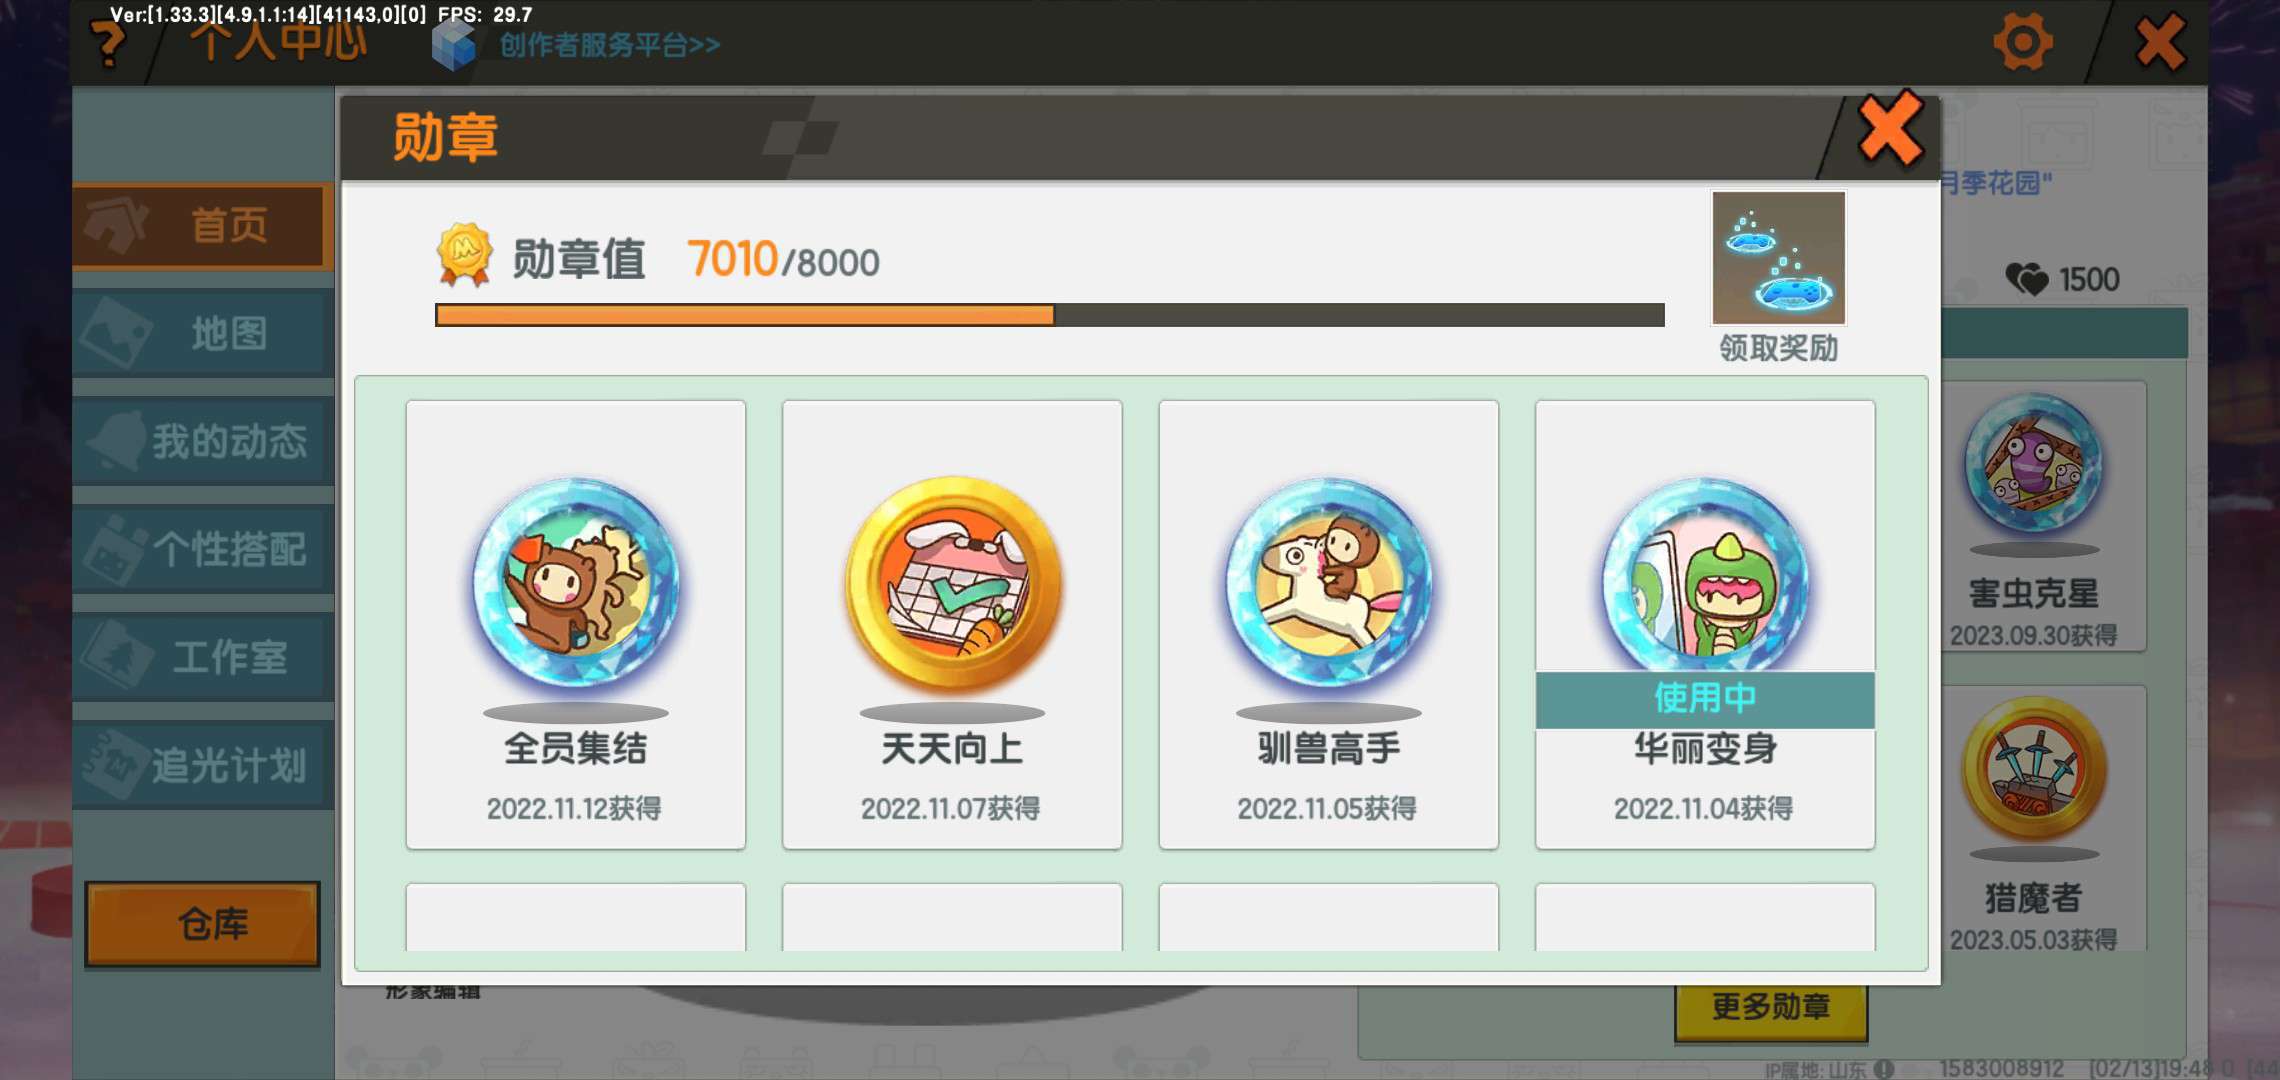The image size is (2280, 1080).
Task: Open the 领取奖励 reward icon
Action: 1778,258
